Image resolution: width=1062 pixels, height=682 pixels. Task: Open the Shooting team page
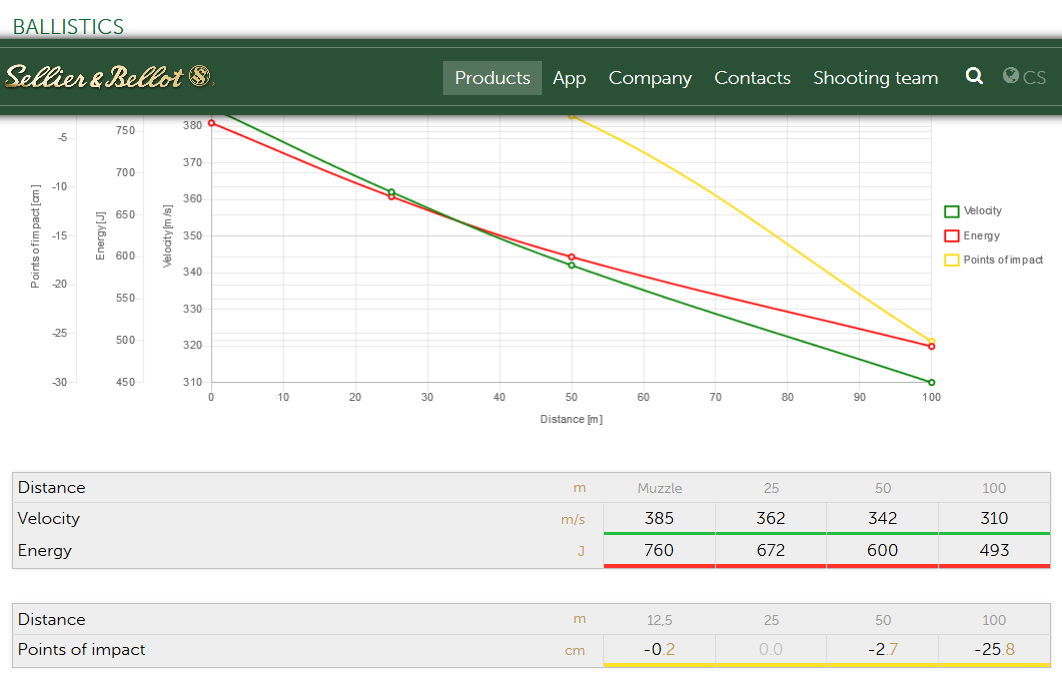pos(875,78)
